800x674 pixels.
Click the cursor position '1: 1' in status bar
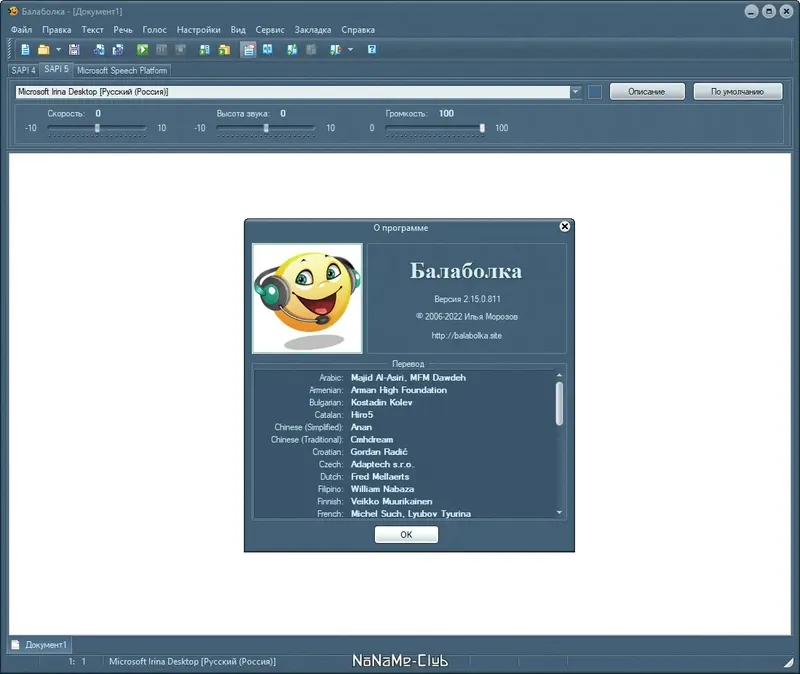78,662
